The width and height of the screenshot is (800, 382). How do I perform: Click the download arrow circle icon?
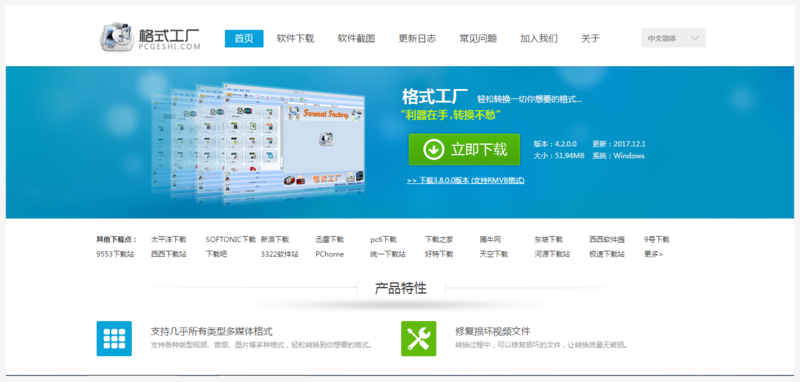(x=433, y=149)
